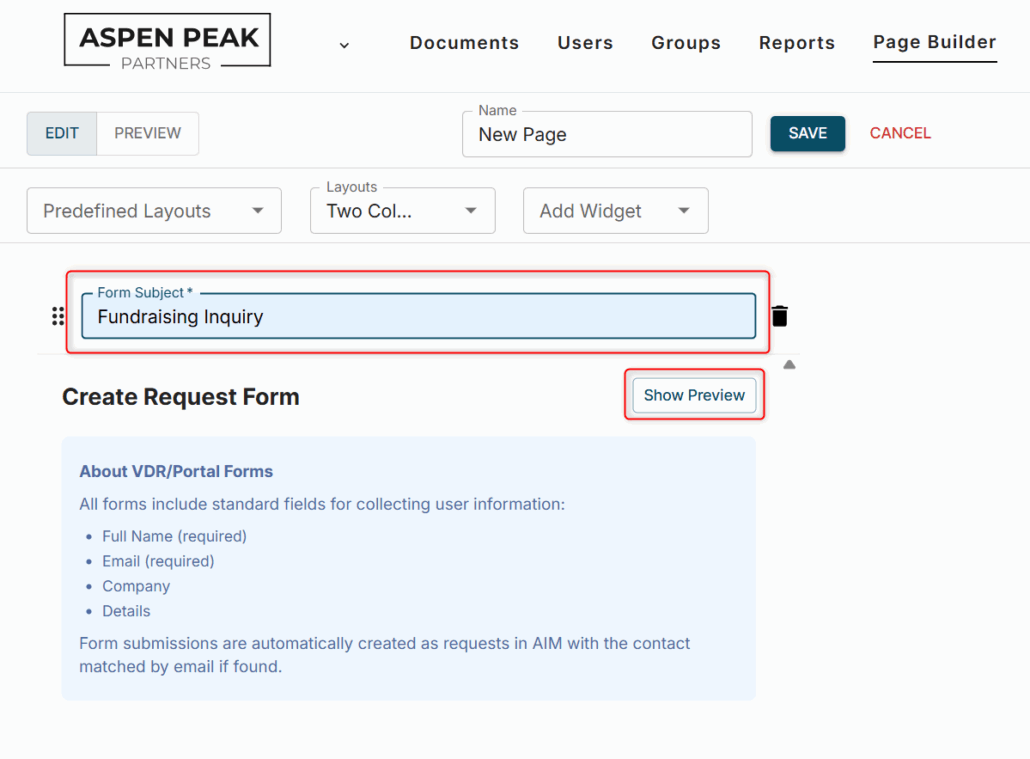Screen dimensions: 1030x759
Task: Focus the Form Subject input field
Action: [x=418, y=317]
